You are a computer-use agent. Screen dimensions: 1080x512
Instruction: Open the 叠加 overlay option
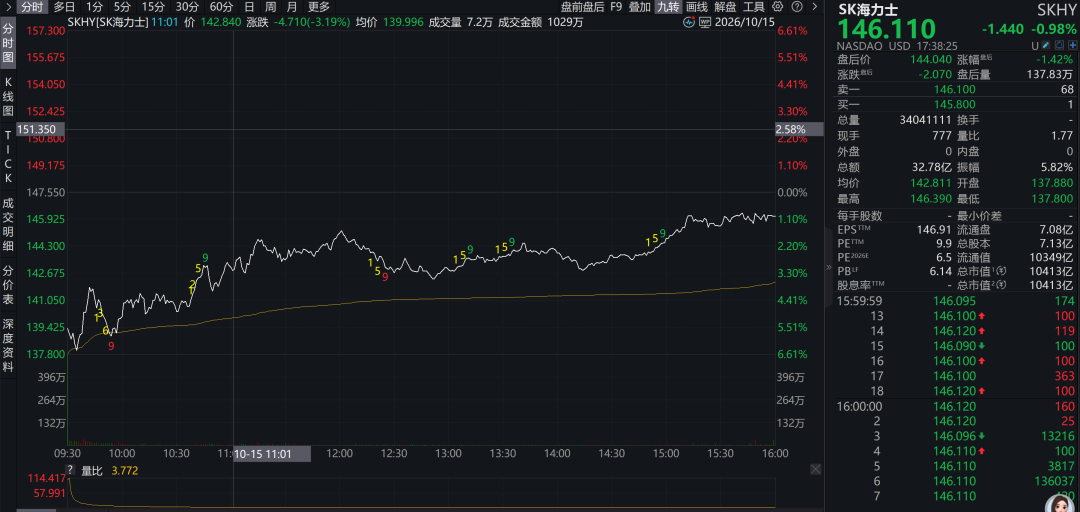tap(639, 7)
